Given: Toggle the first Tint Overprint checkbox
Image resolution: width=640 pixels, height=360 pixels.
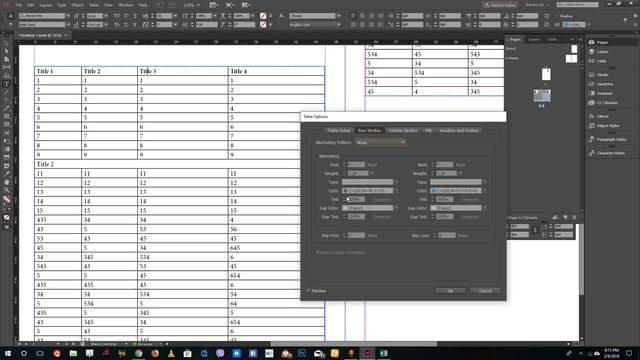Looking at the screenshot, I should [371, 199].
